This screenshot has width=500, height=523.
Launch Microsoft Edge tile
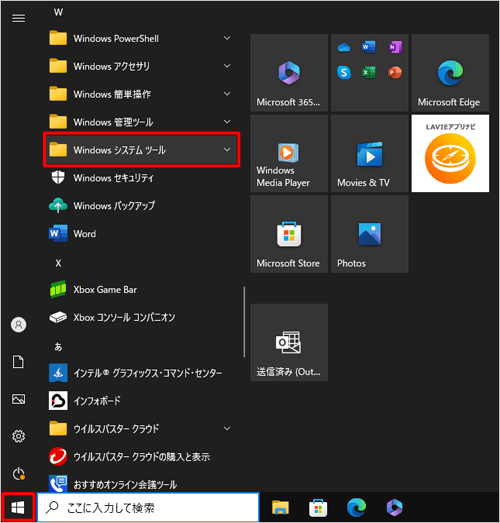[x=450, y=73]
